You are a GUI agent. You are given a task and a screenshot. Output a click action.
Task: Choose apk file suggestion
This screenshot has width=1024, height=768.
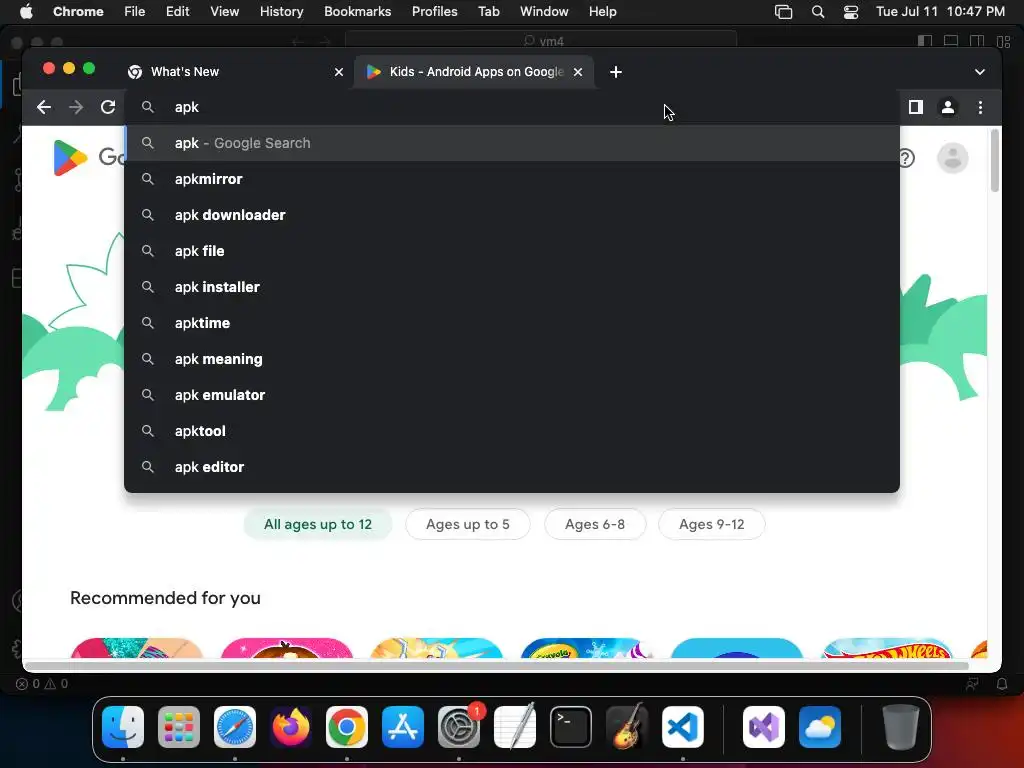[512, 251]
